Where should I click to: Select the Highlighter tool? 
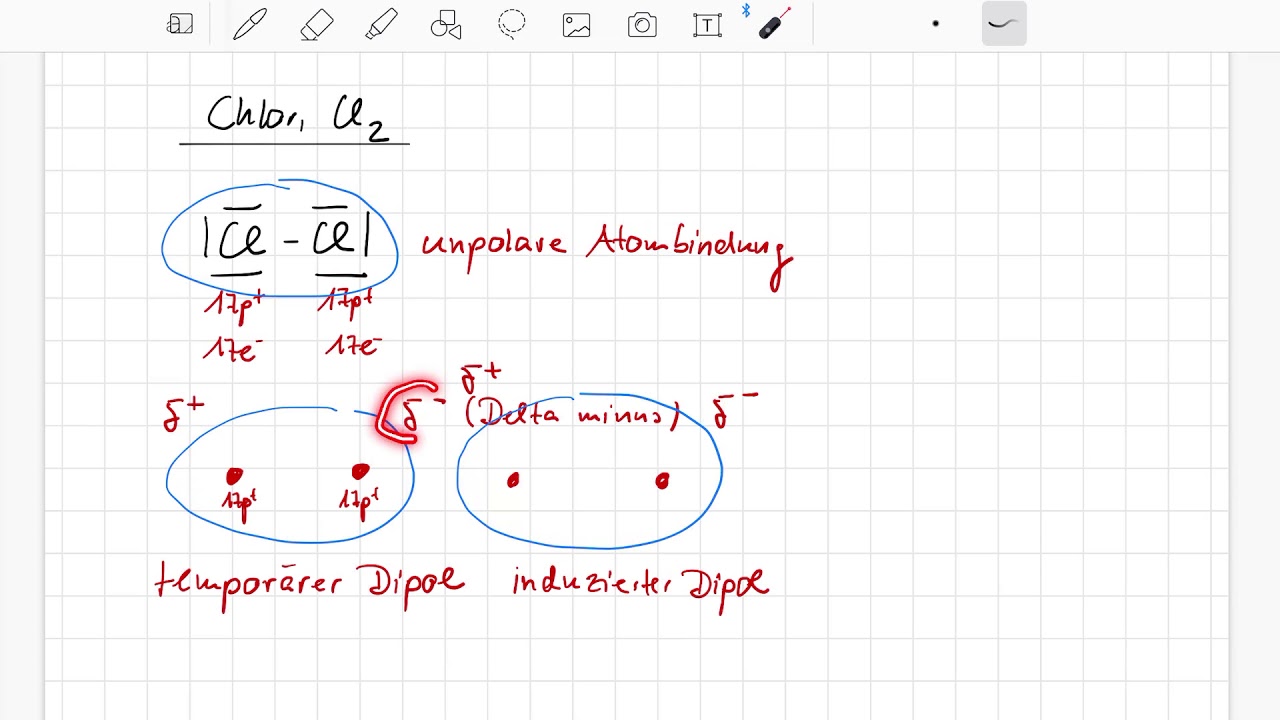[381, 25]
